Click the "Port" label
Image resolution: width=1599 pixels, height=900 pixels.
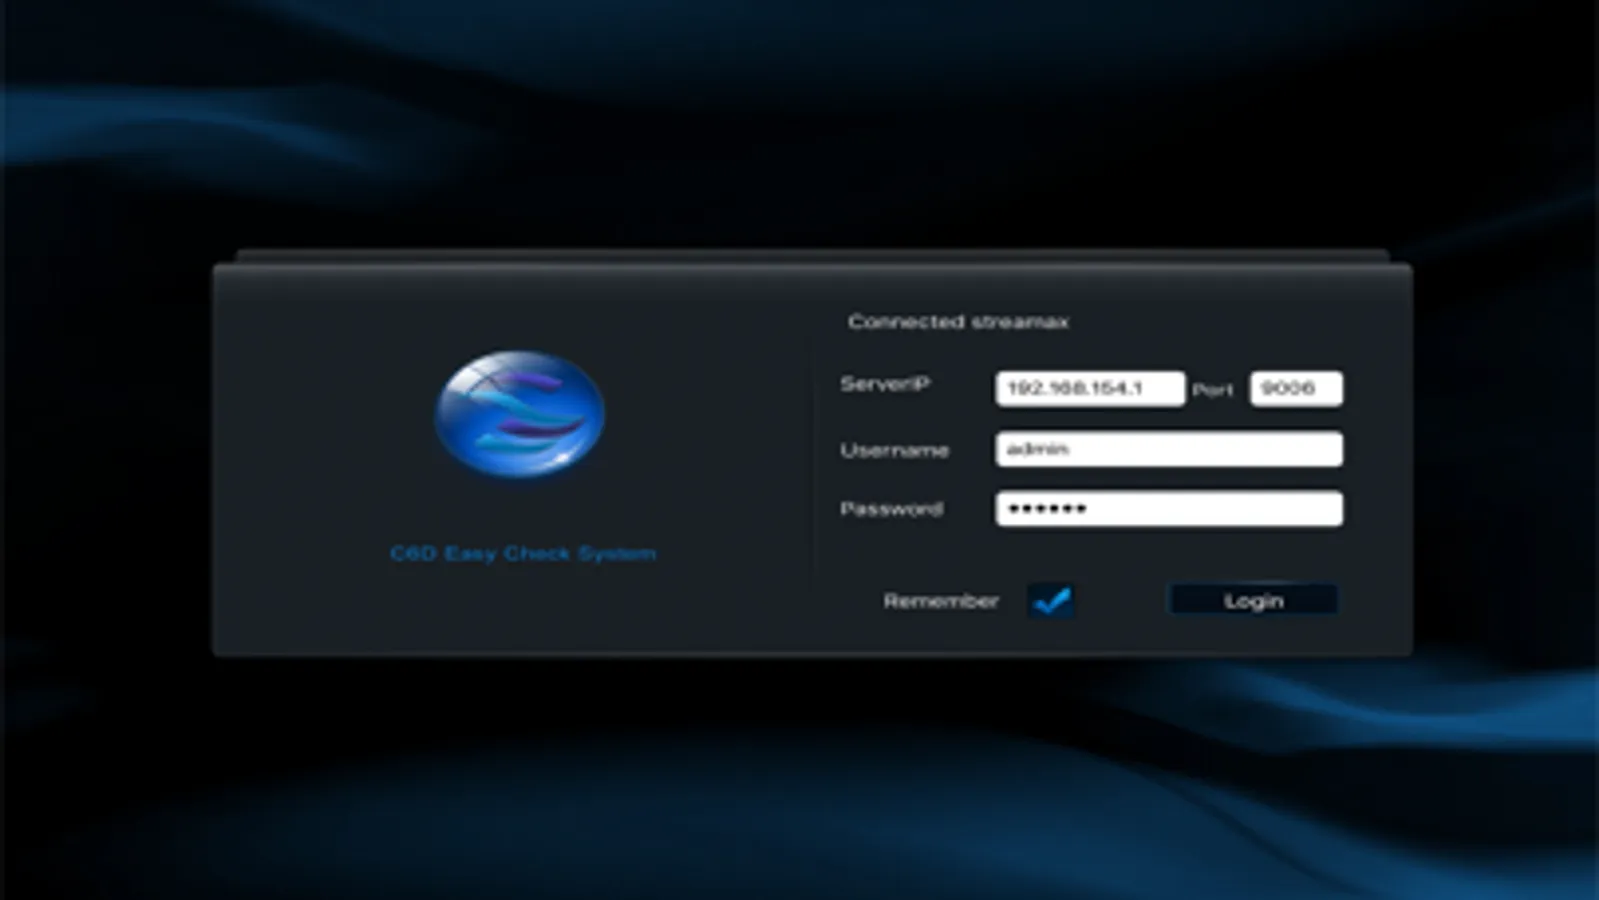(1213, 390)
